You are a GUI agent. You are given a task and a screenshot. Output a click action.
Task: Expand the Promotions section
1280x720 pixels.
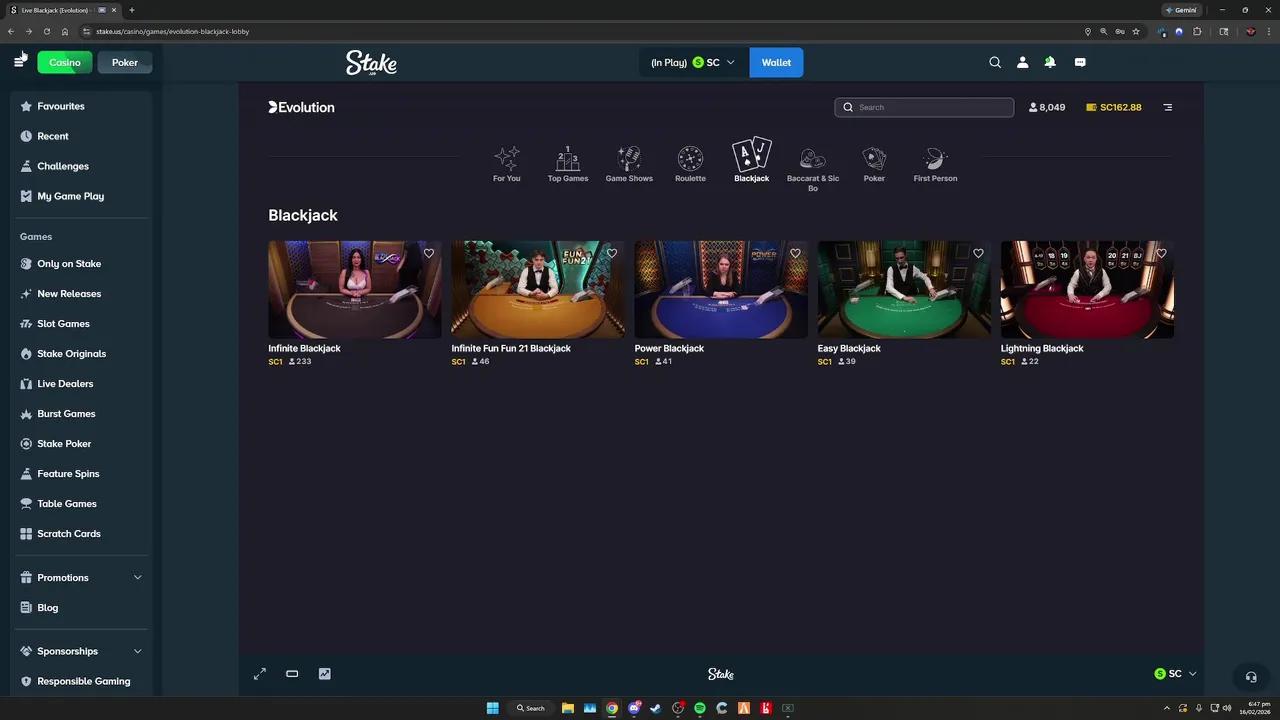tap(80, 577)
